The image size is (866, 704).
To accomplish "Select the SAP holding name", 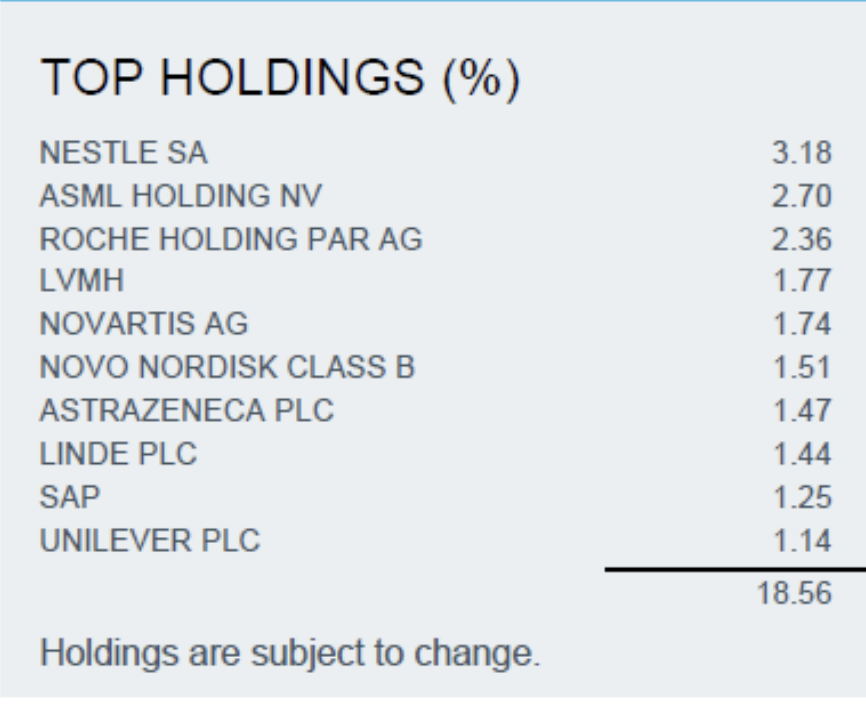I will tap(70, 497).
